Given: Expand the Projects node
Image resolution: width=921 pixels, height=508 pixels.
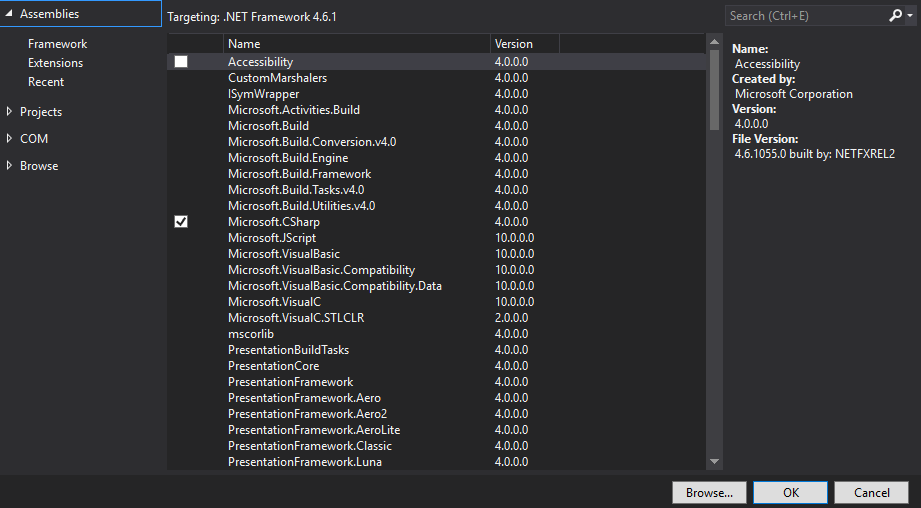Looking at the screenshot, I should 10,112.
